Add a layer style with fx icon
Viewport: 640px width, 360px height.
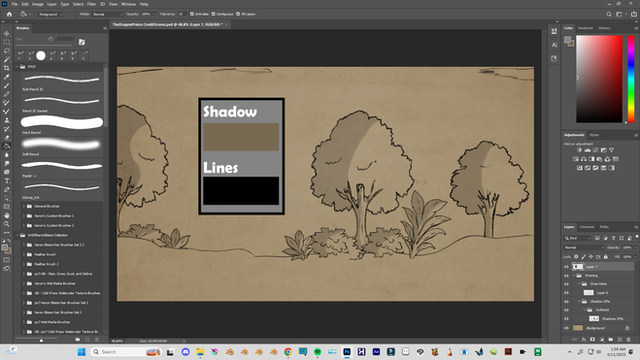[x=584, y=339]
